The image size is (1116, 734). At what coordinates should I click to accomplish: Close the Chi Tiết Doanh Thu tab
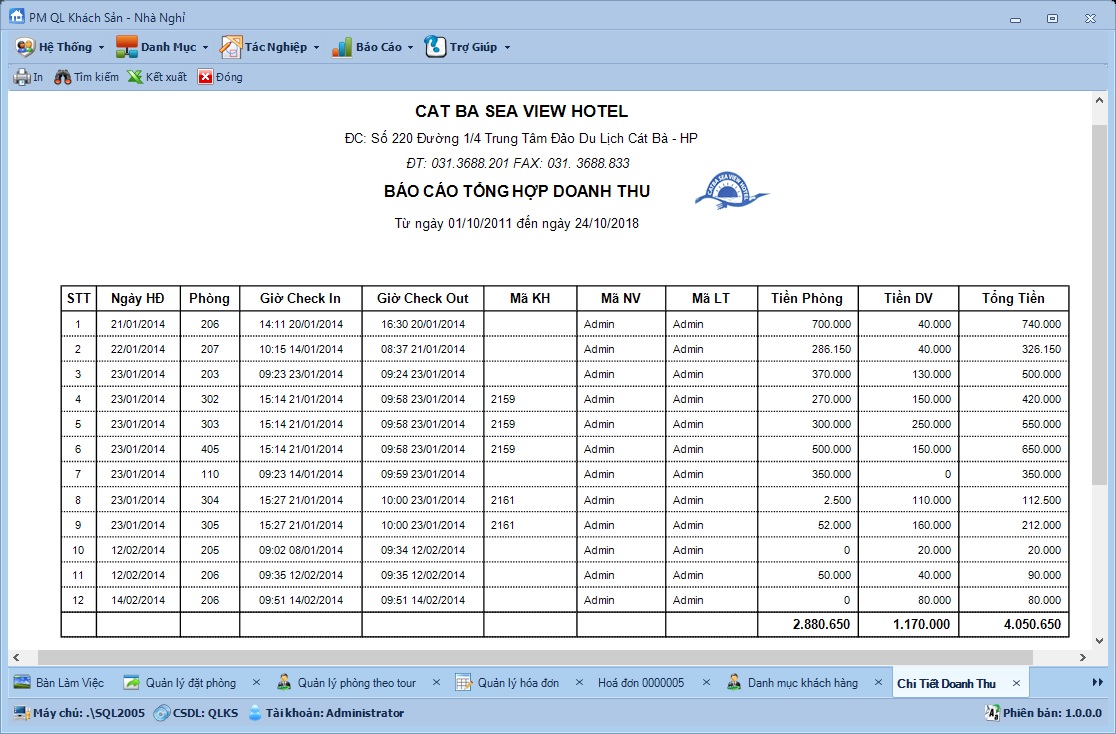(1016, 683)
